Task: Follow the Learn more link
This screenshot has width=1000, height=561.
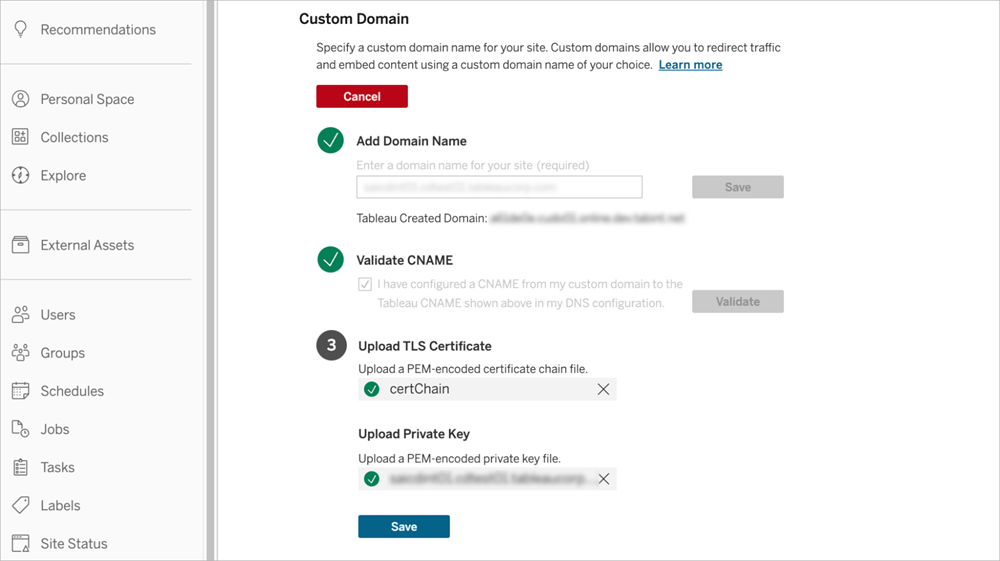Action: pyautogui.click(x=690, y=65)
